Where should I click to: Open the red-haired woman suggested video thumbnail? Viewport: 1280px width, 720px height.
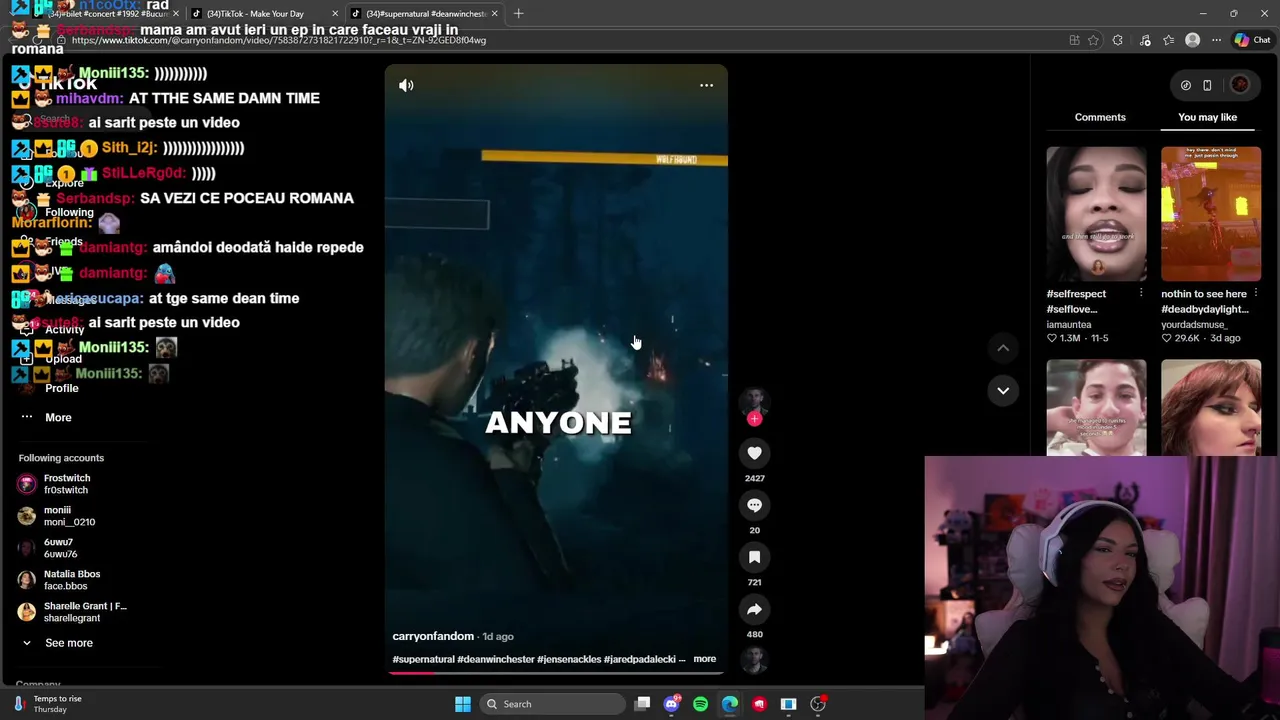[1211, 407]
